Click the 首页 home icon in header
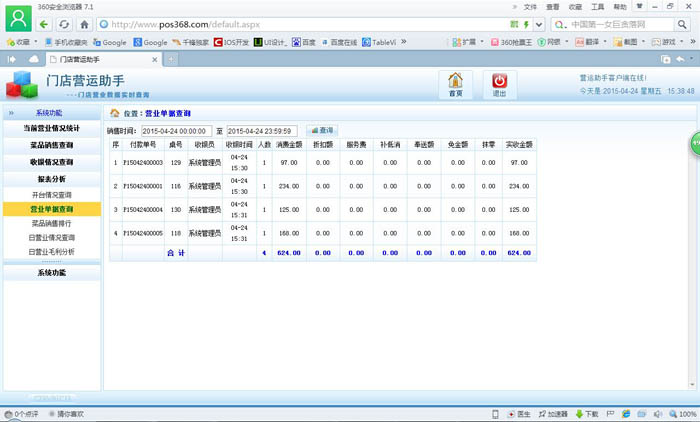The image size is (700, 422). click(x=456, y=82)
